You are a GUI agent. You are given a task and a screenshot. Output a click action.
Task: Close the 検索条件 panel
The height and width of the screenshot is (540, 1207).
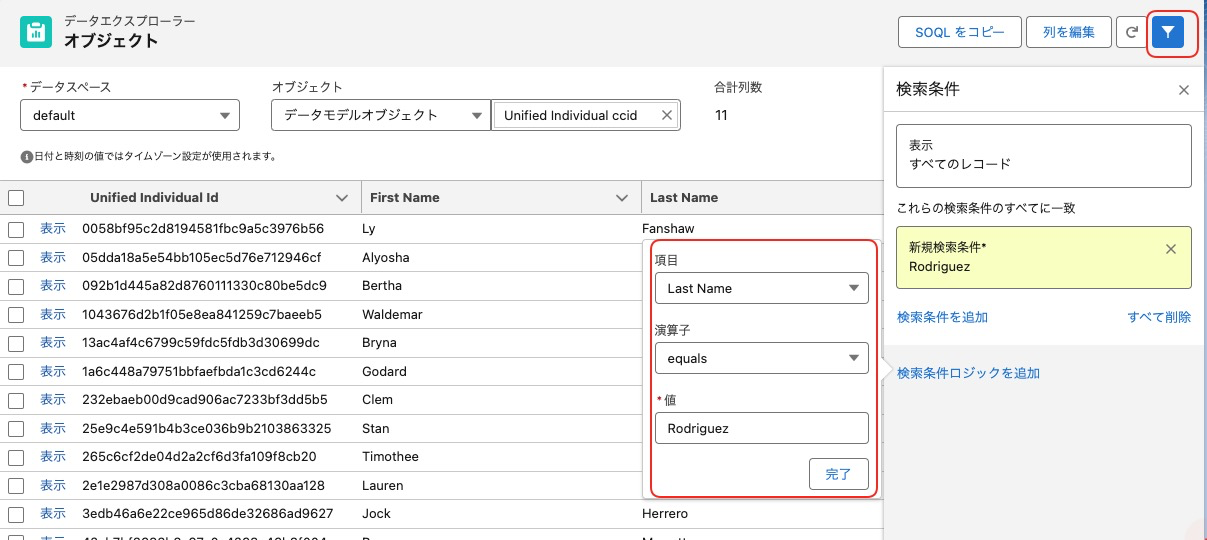1184,90
